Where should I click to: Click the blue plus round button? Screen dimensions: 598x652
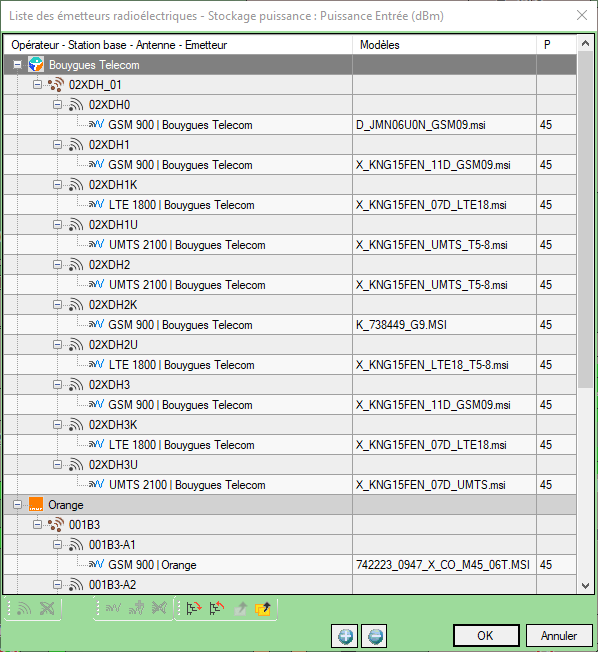point(345,636)
